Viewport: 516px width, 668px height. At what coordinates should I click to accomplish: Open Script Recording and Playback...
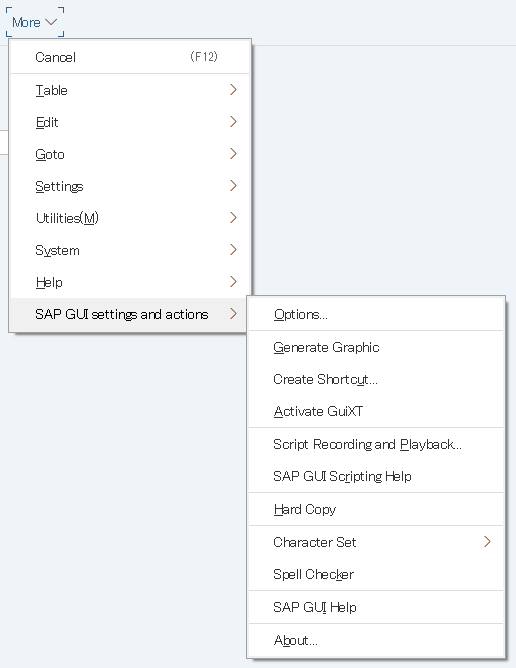point(376,444)
